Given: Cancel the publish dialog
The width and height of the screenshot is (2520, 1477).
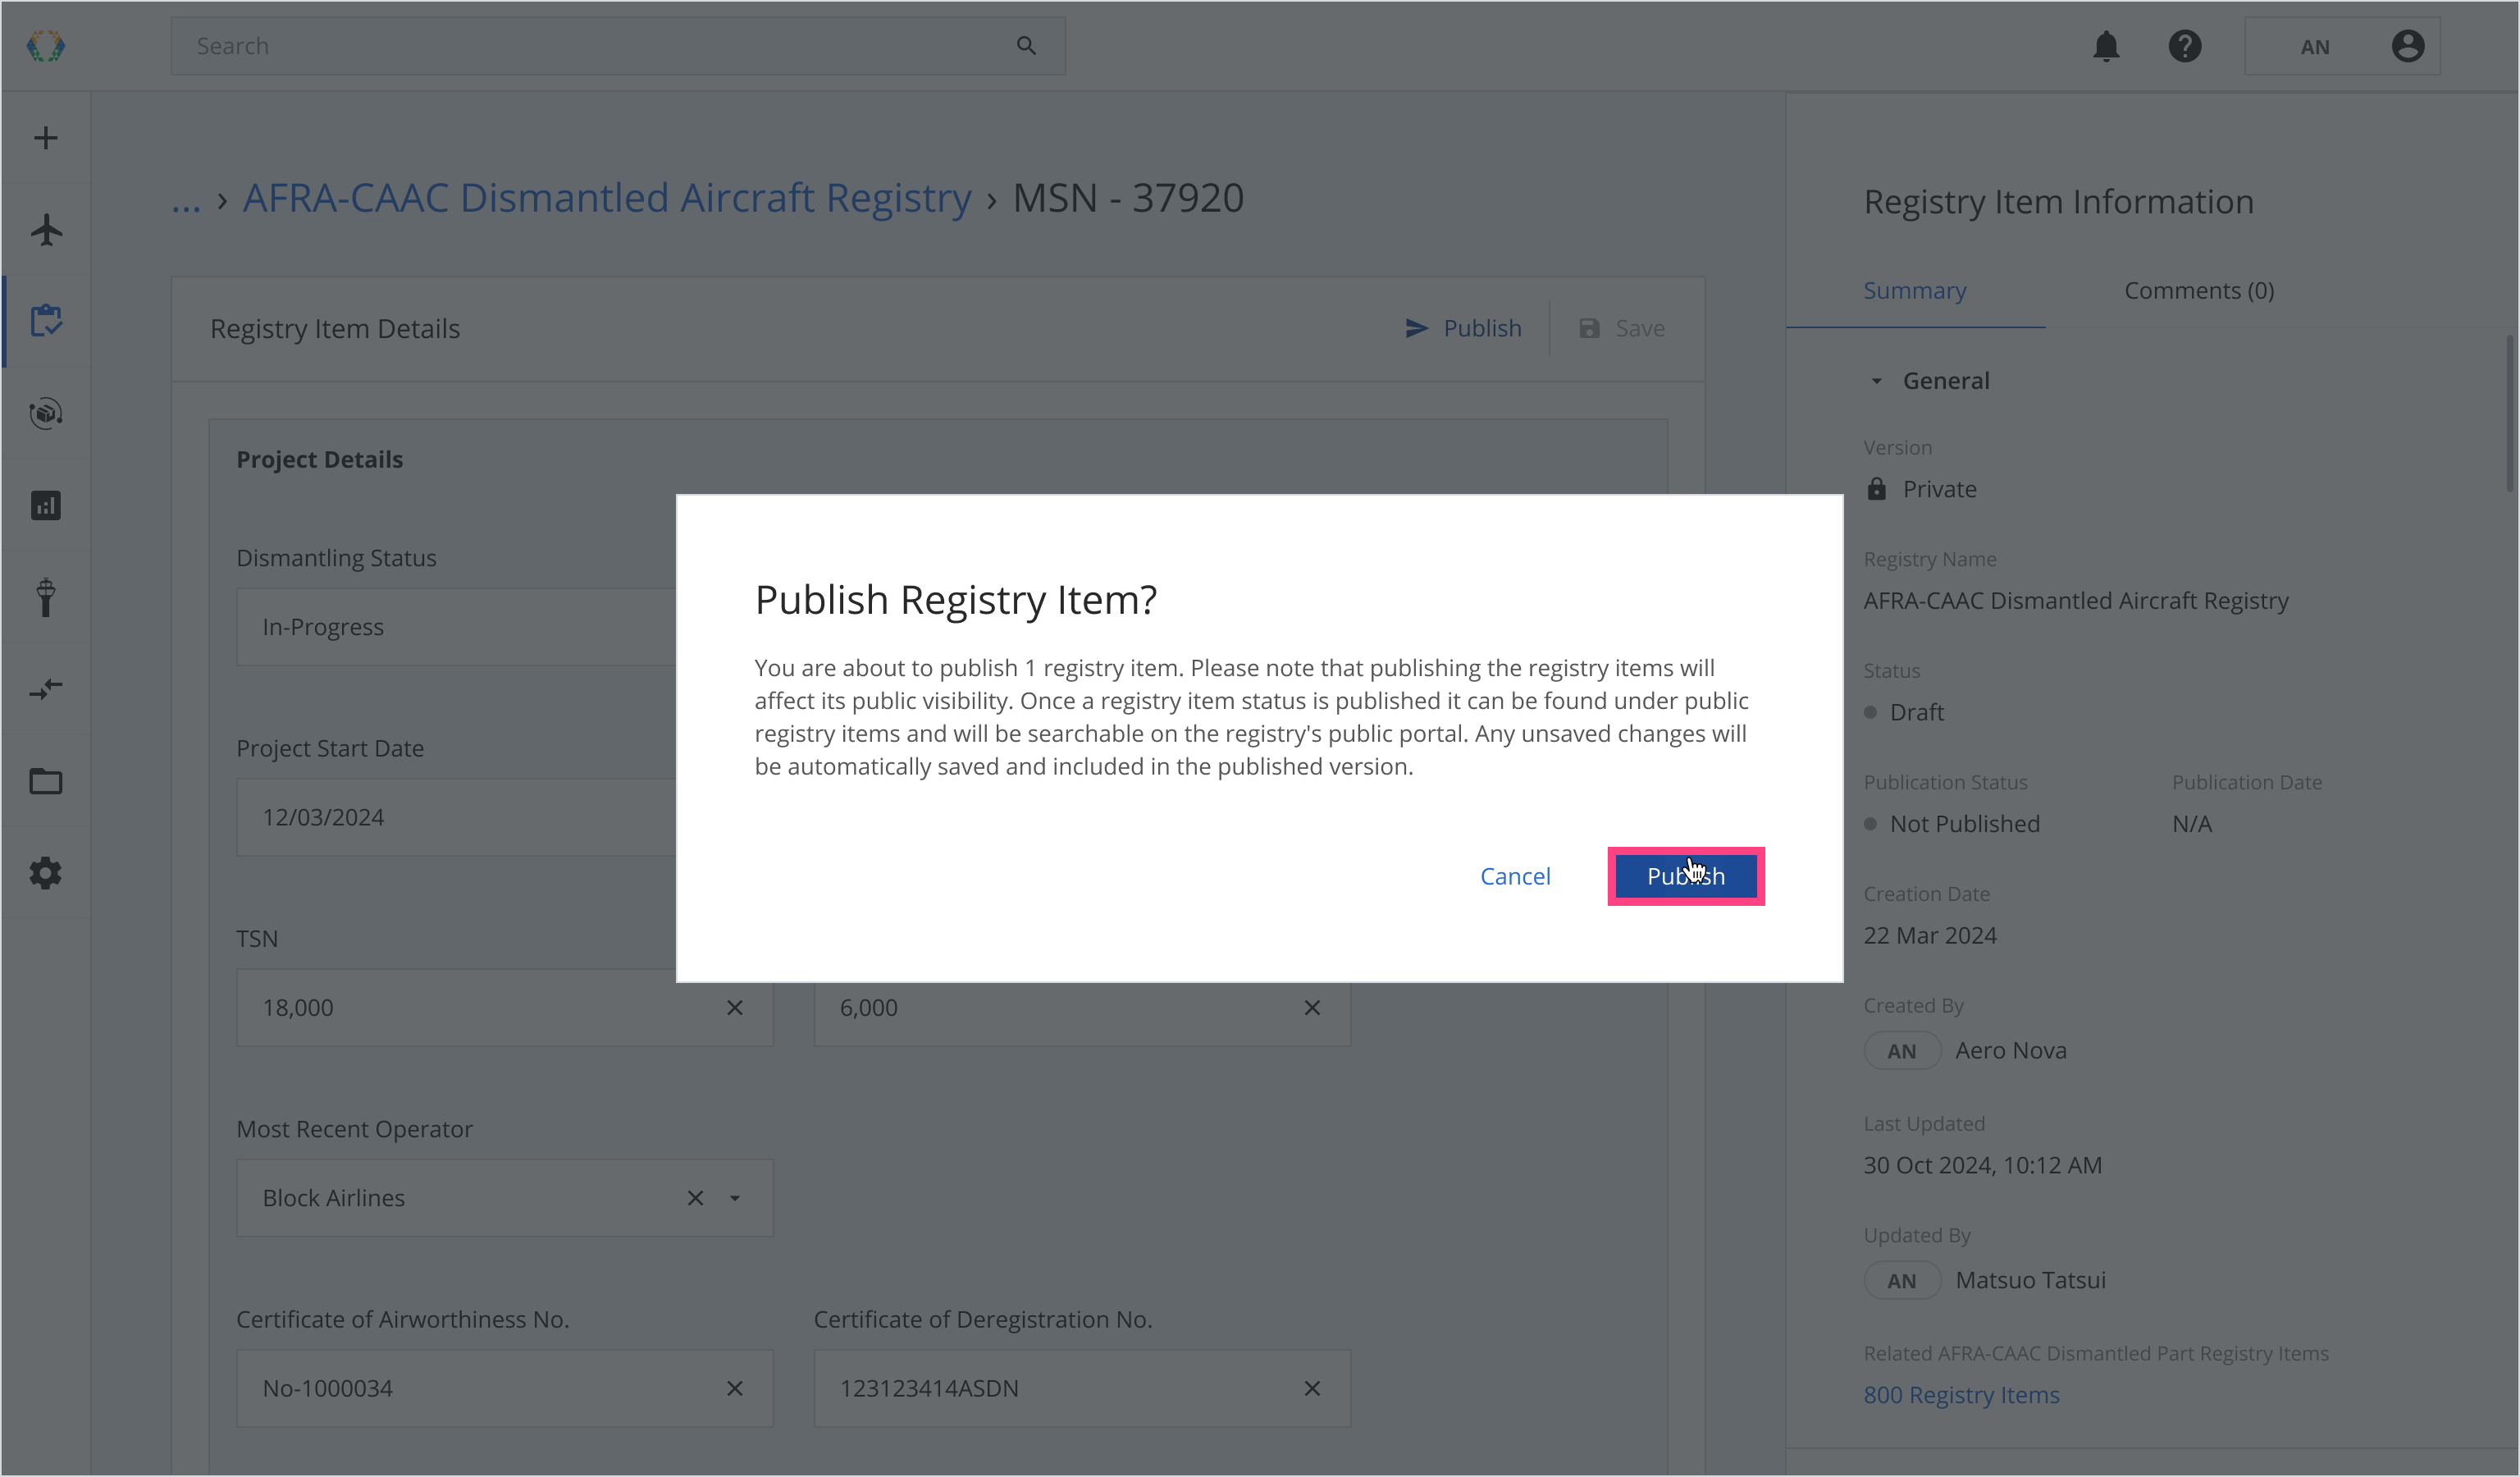Looking at the screenshot, I should point(1514,876).
